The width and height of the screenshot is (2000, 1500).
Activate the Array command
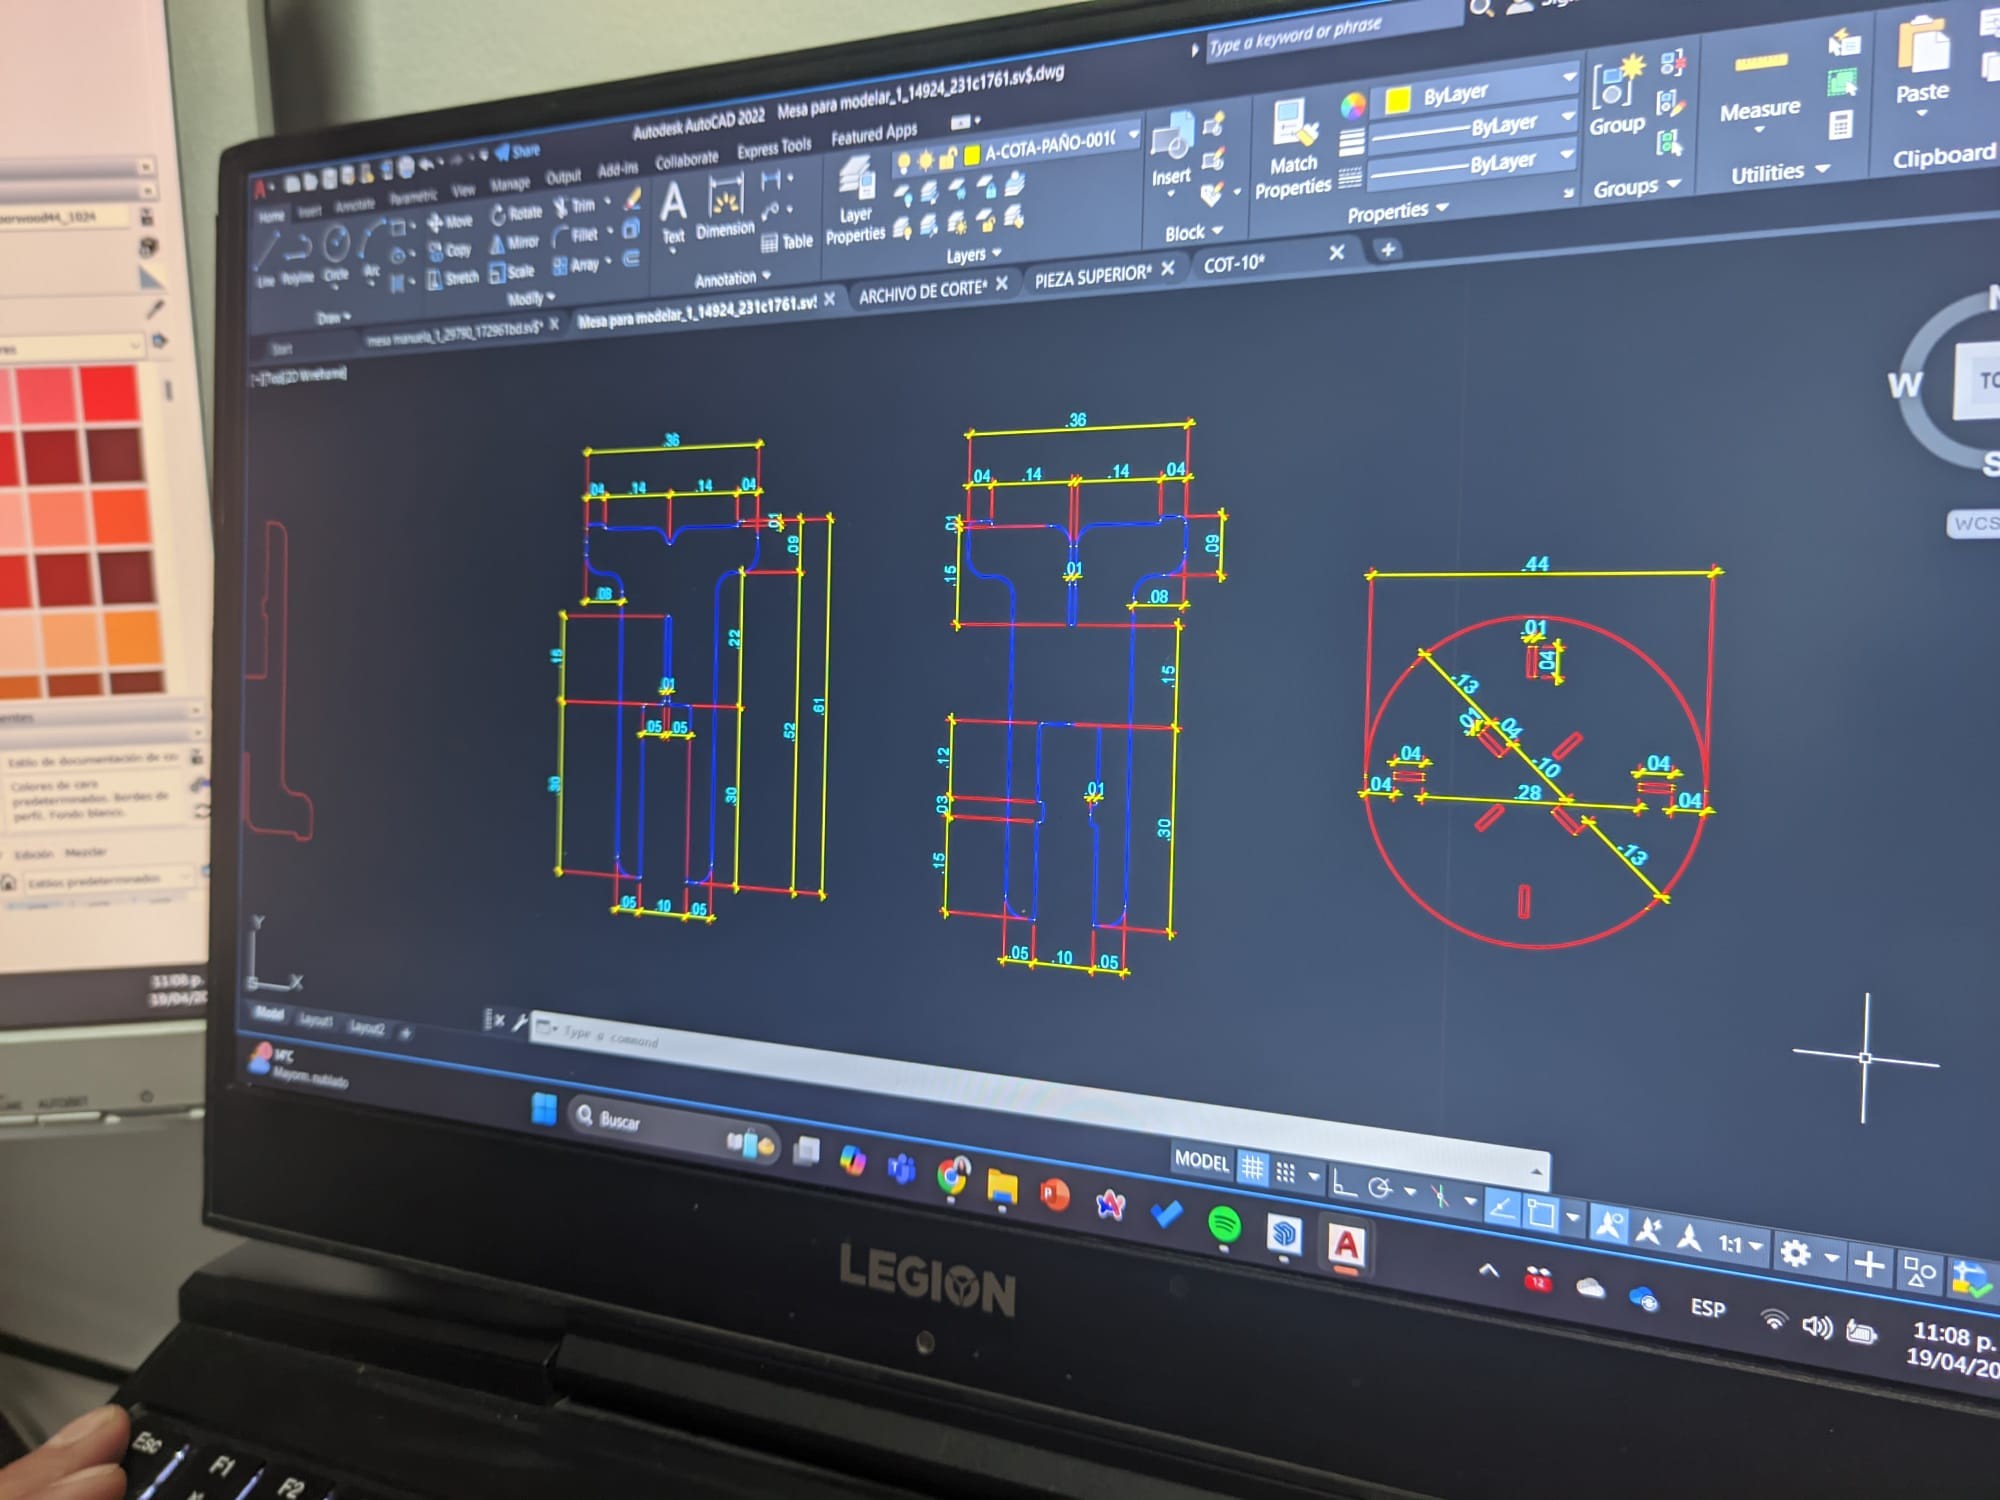pos(576,266)
